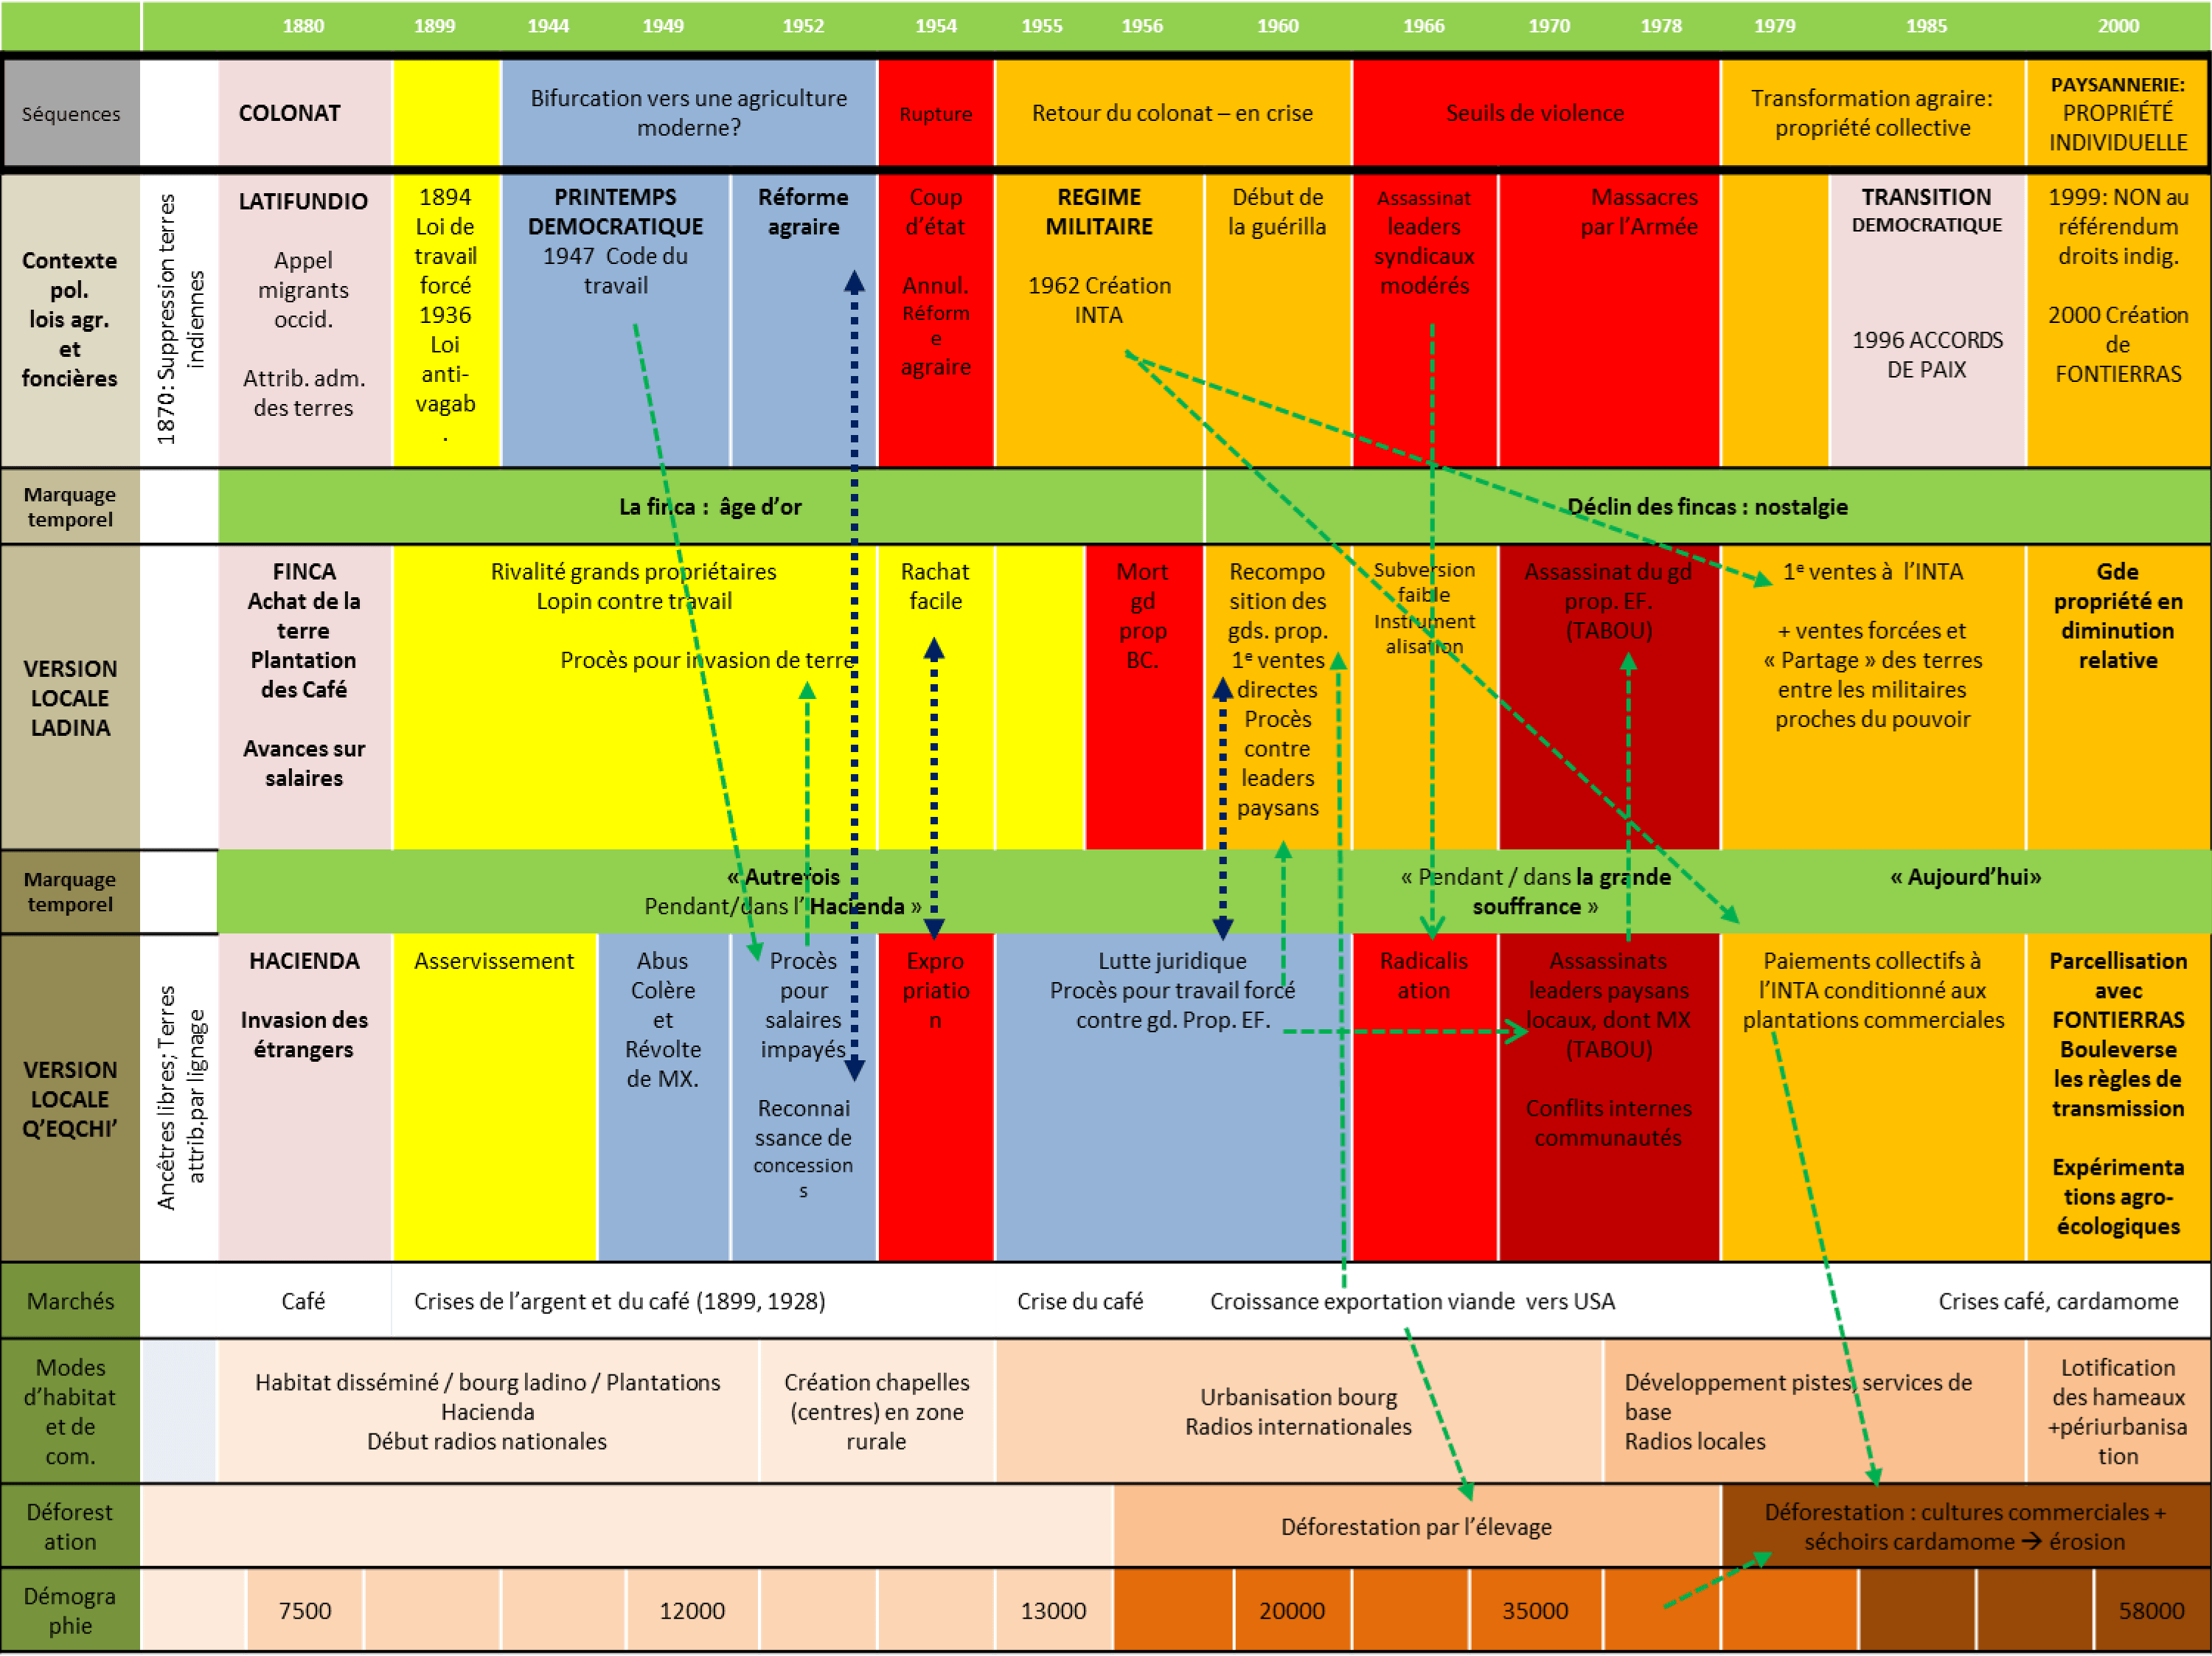This screenshot has width=2212, height=1656.
Task: Click 'Transformation agraire: propriété collective' cell
Action: (1872, 113)
